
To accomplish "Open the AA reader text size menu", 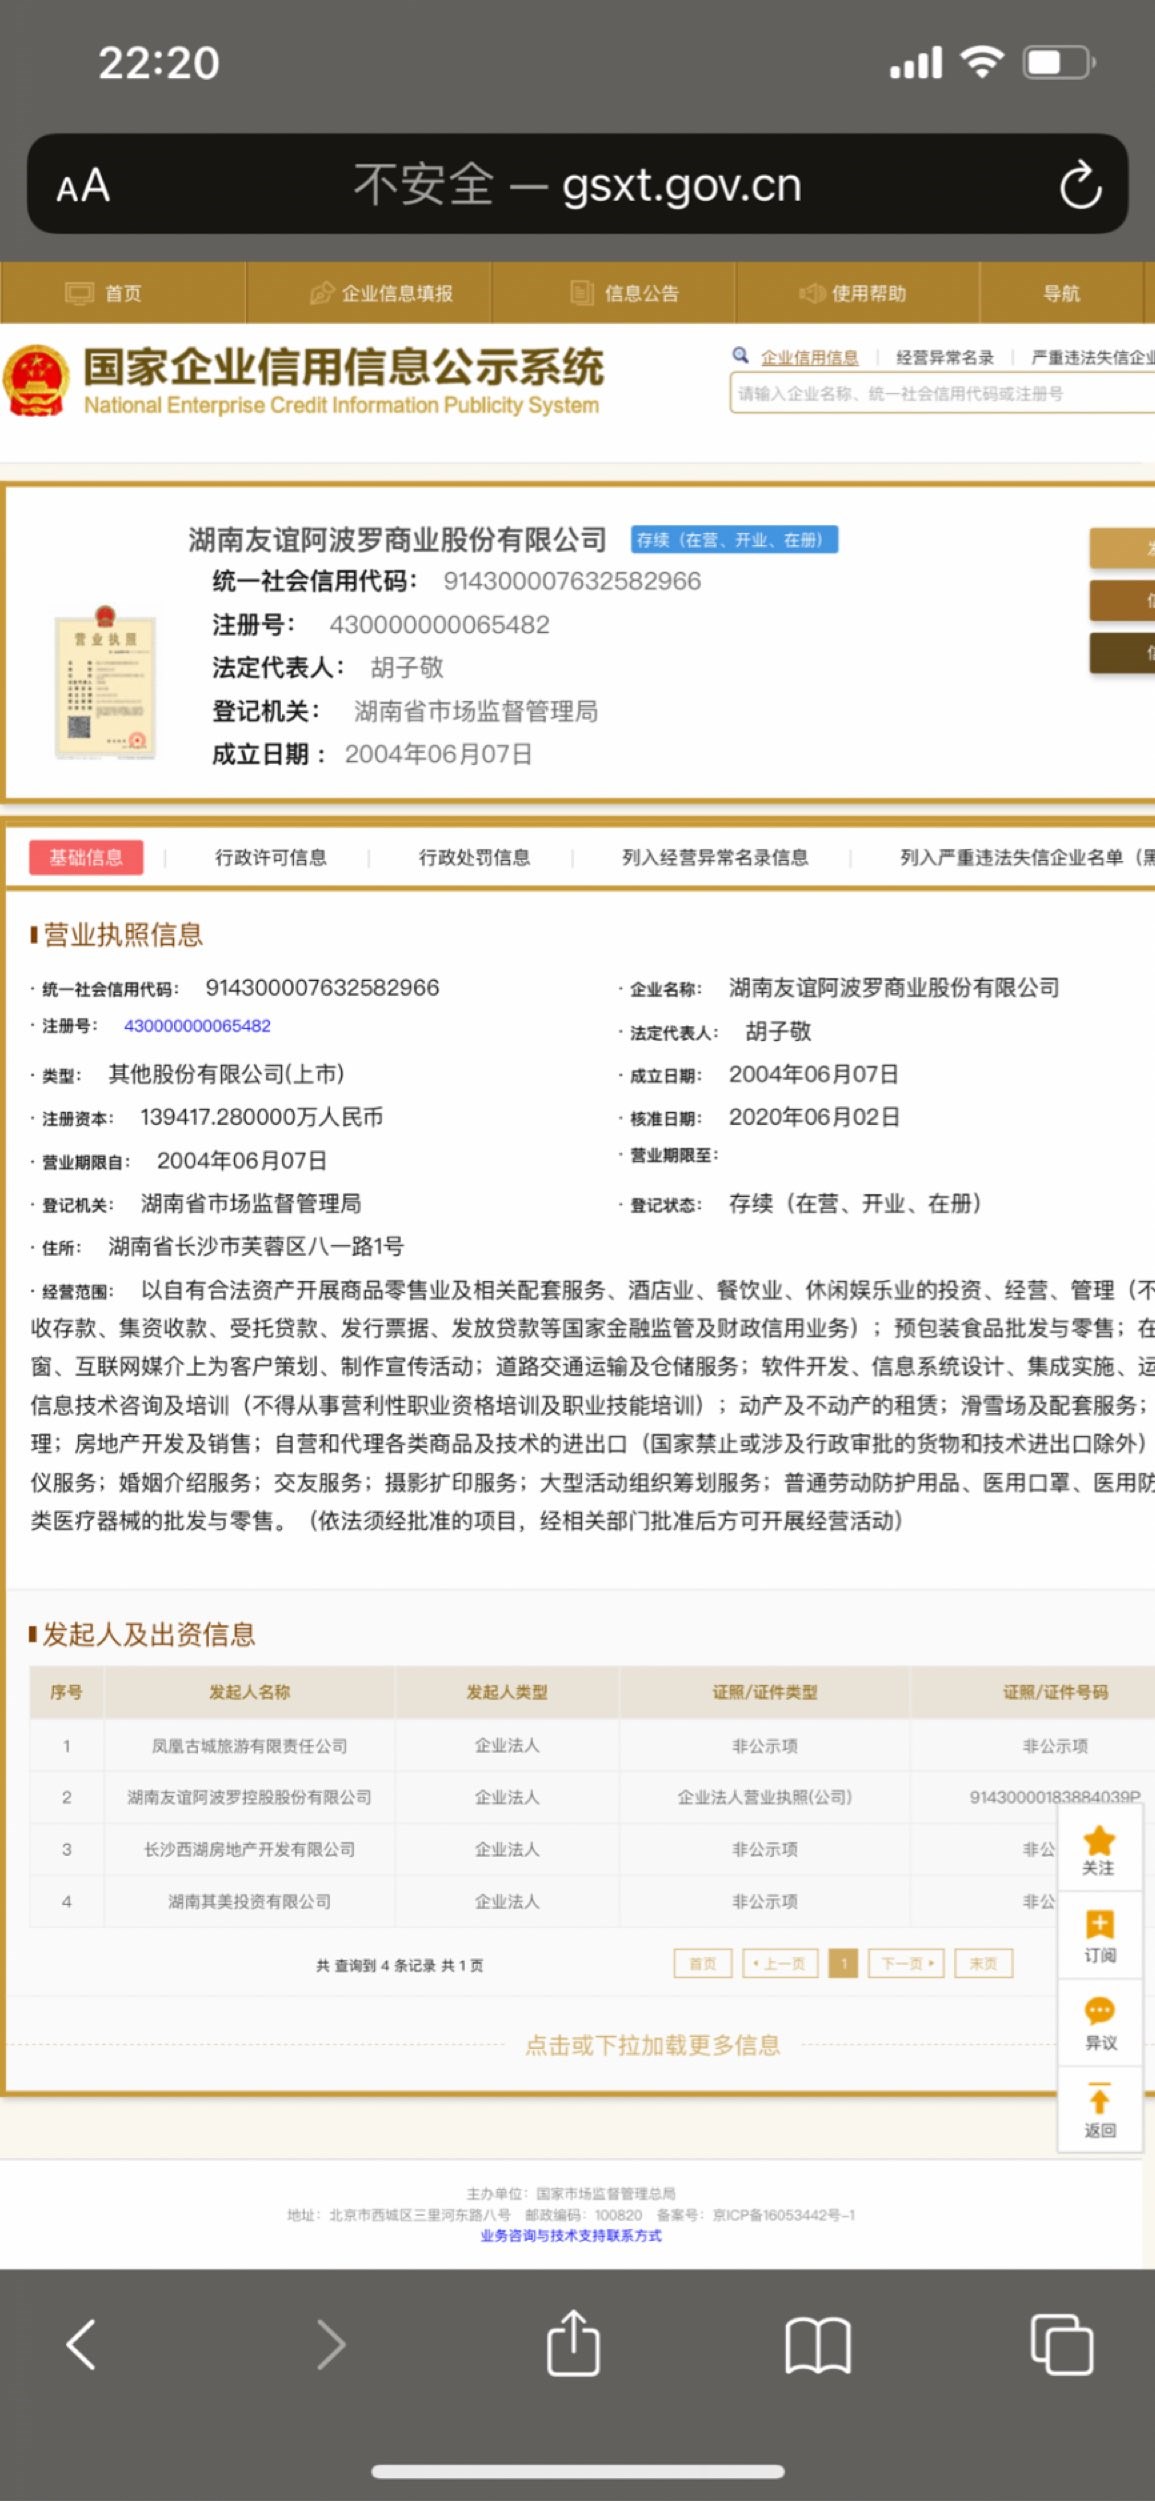I will pos(83,186).
